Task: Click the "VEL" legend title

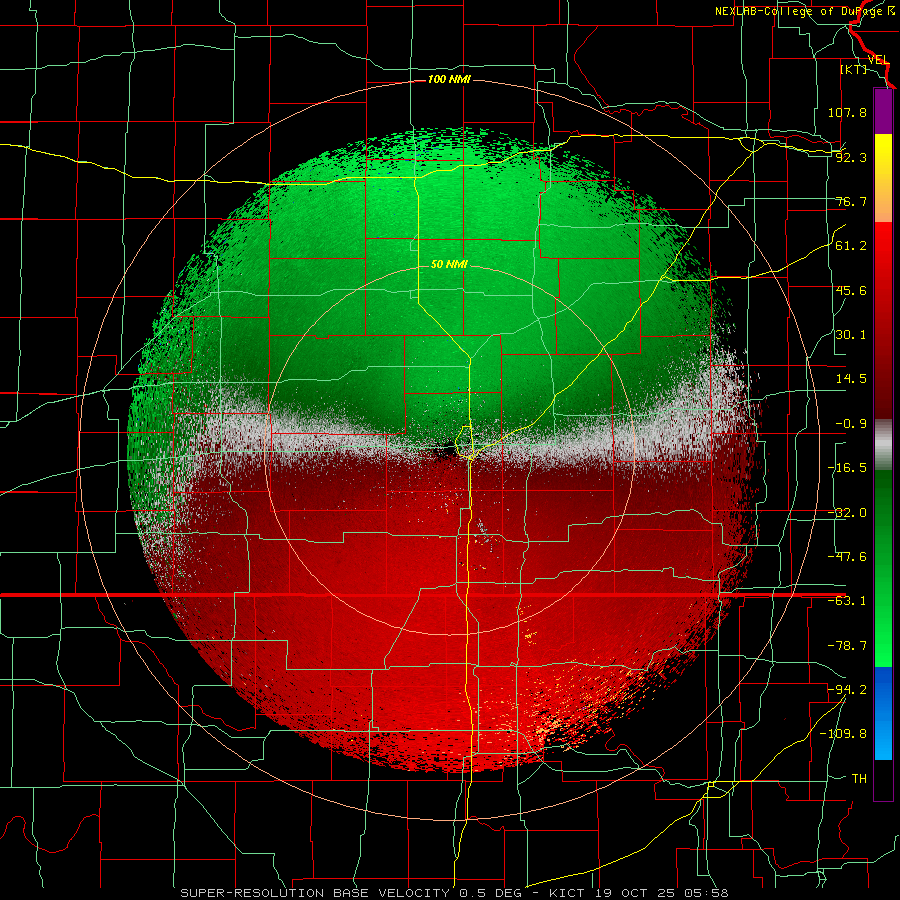Action: (878, 60)
